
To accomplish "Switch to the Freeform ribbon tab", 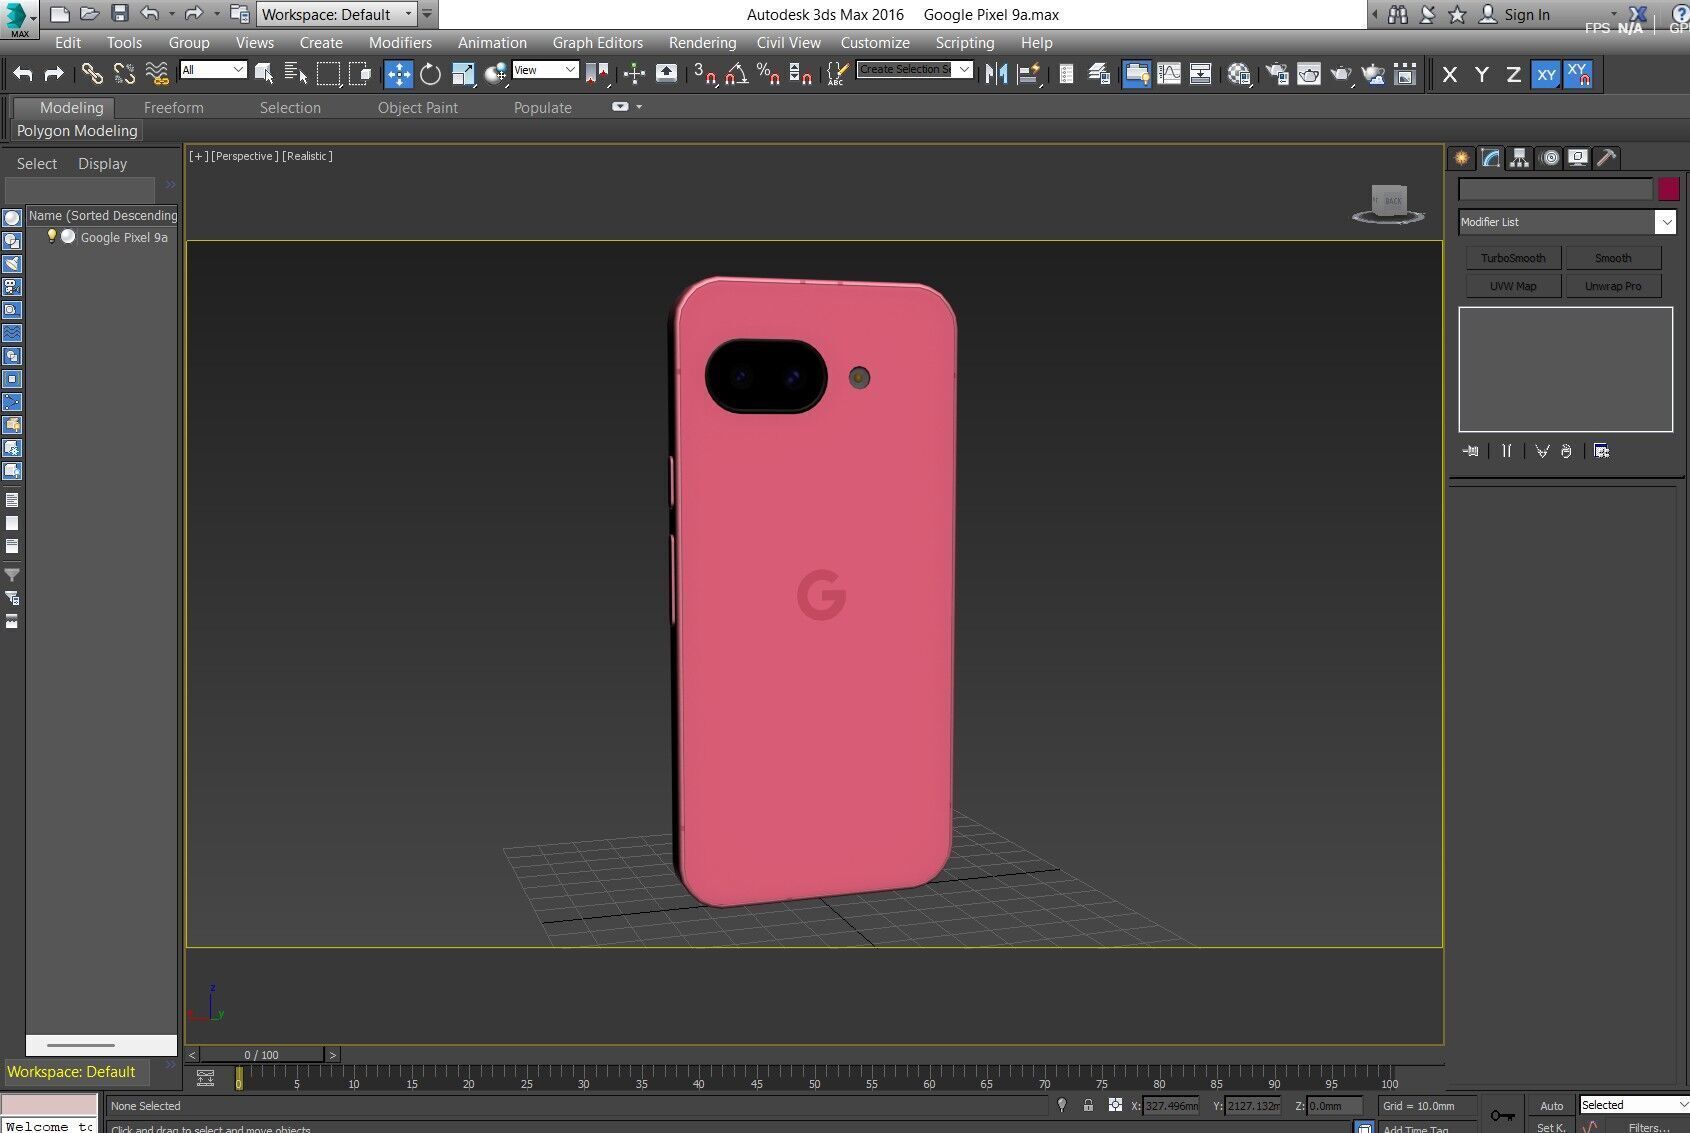I will (x=173, y=108).
